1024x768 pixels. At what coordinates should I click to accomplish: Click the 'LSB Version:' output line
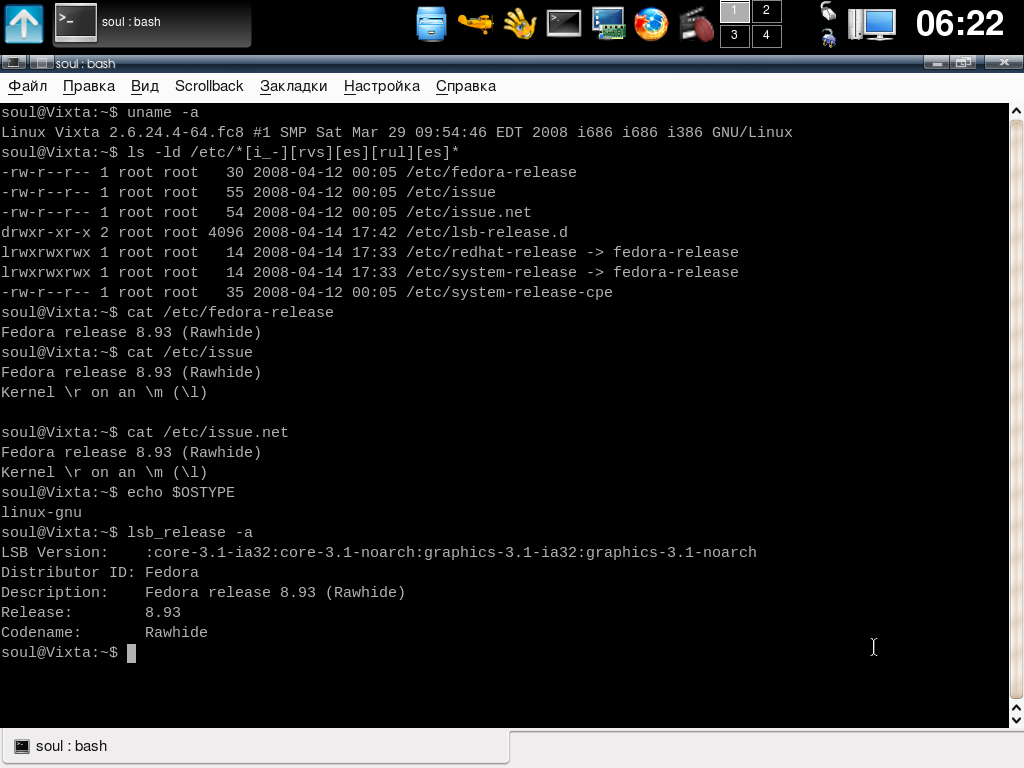click(379, 552)
